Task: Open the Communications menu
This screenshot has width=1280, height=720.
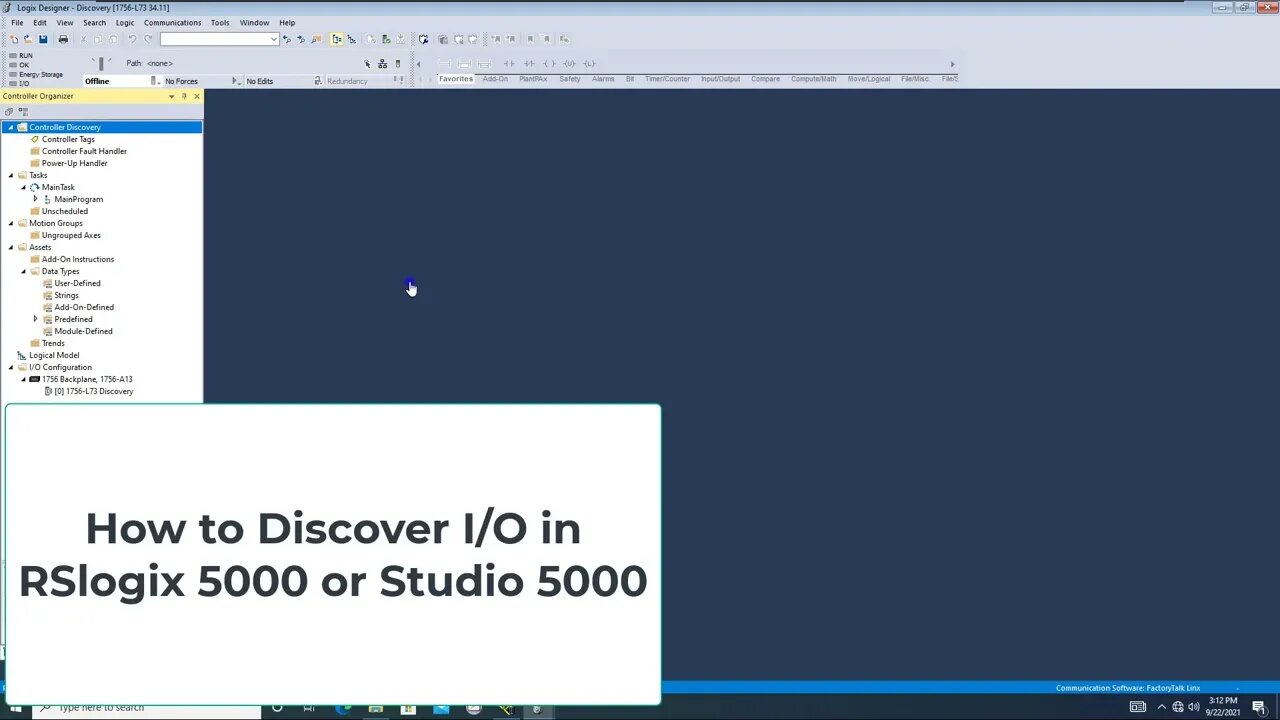Action: (172, 22)
